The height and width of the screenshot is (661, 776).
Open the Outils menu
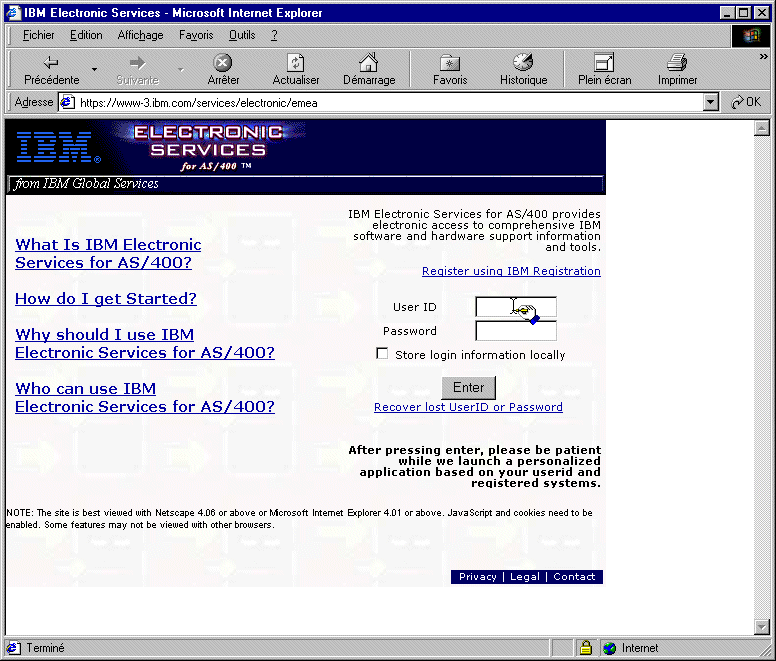tap(242, 35)
